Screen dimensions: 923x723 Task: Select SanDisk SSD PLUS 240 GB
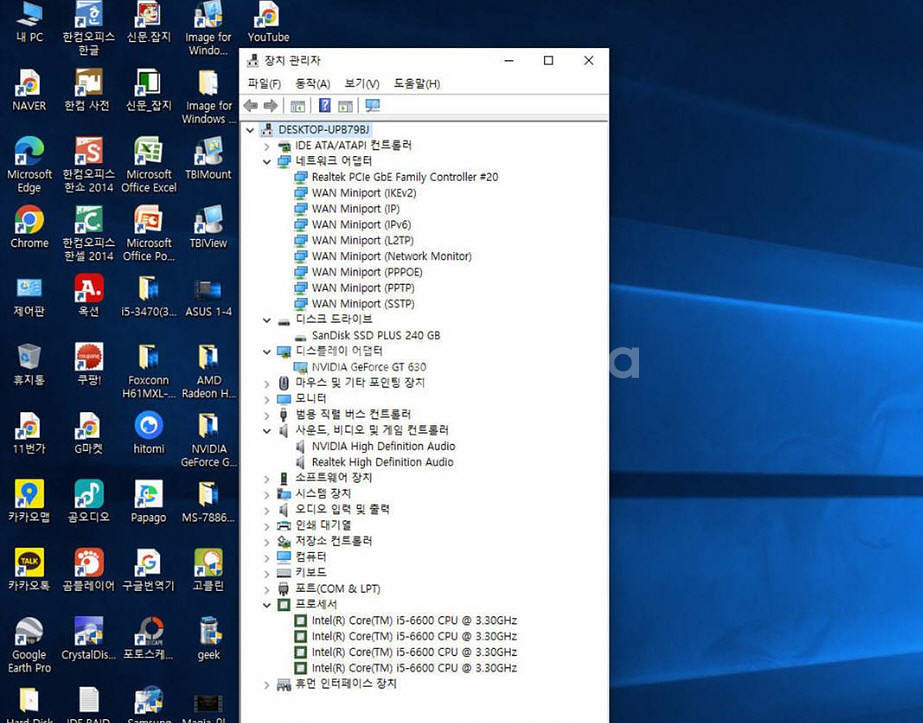click(376, 335)
